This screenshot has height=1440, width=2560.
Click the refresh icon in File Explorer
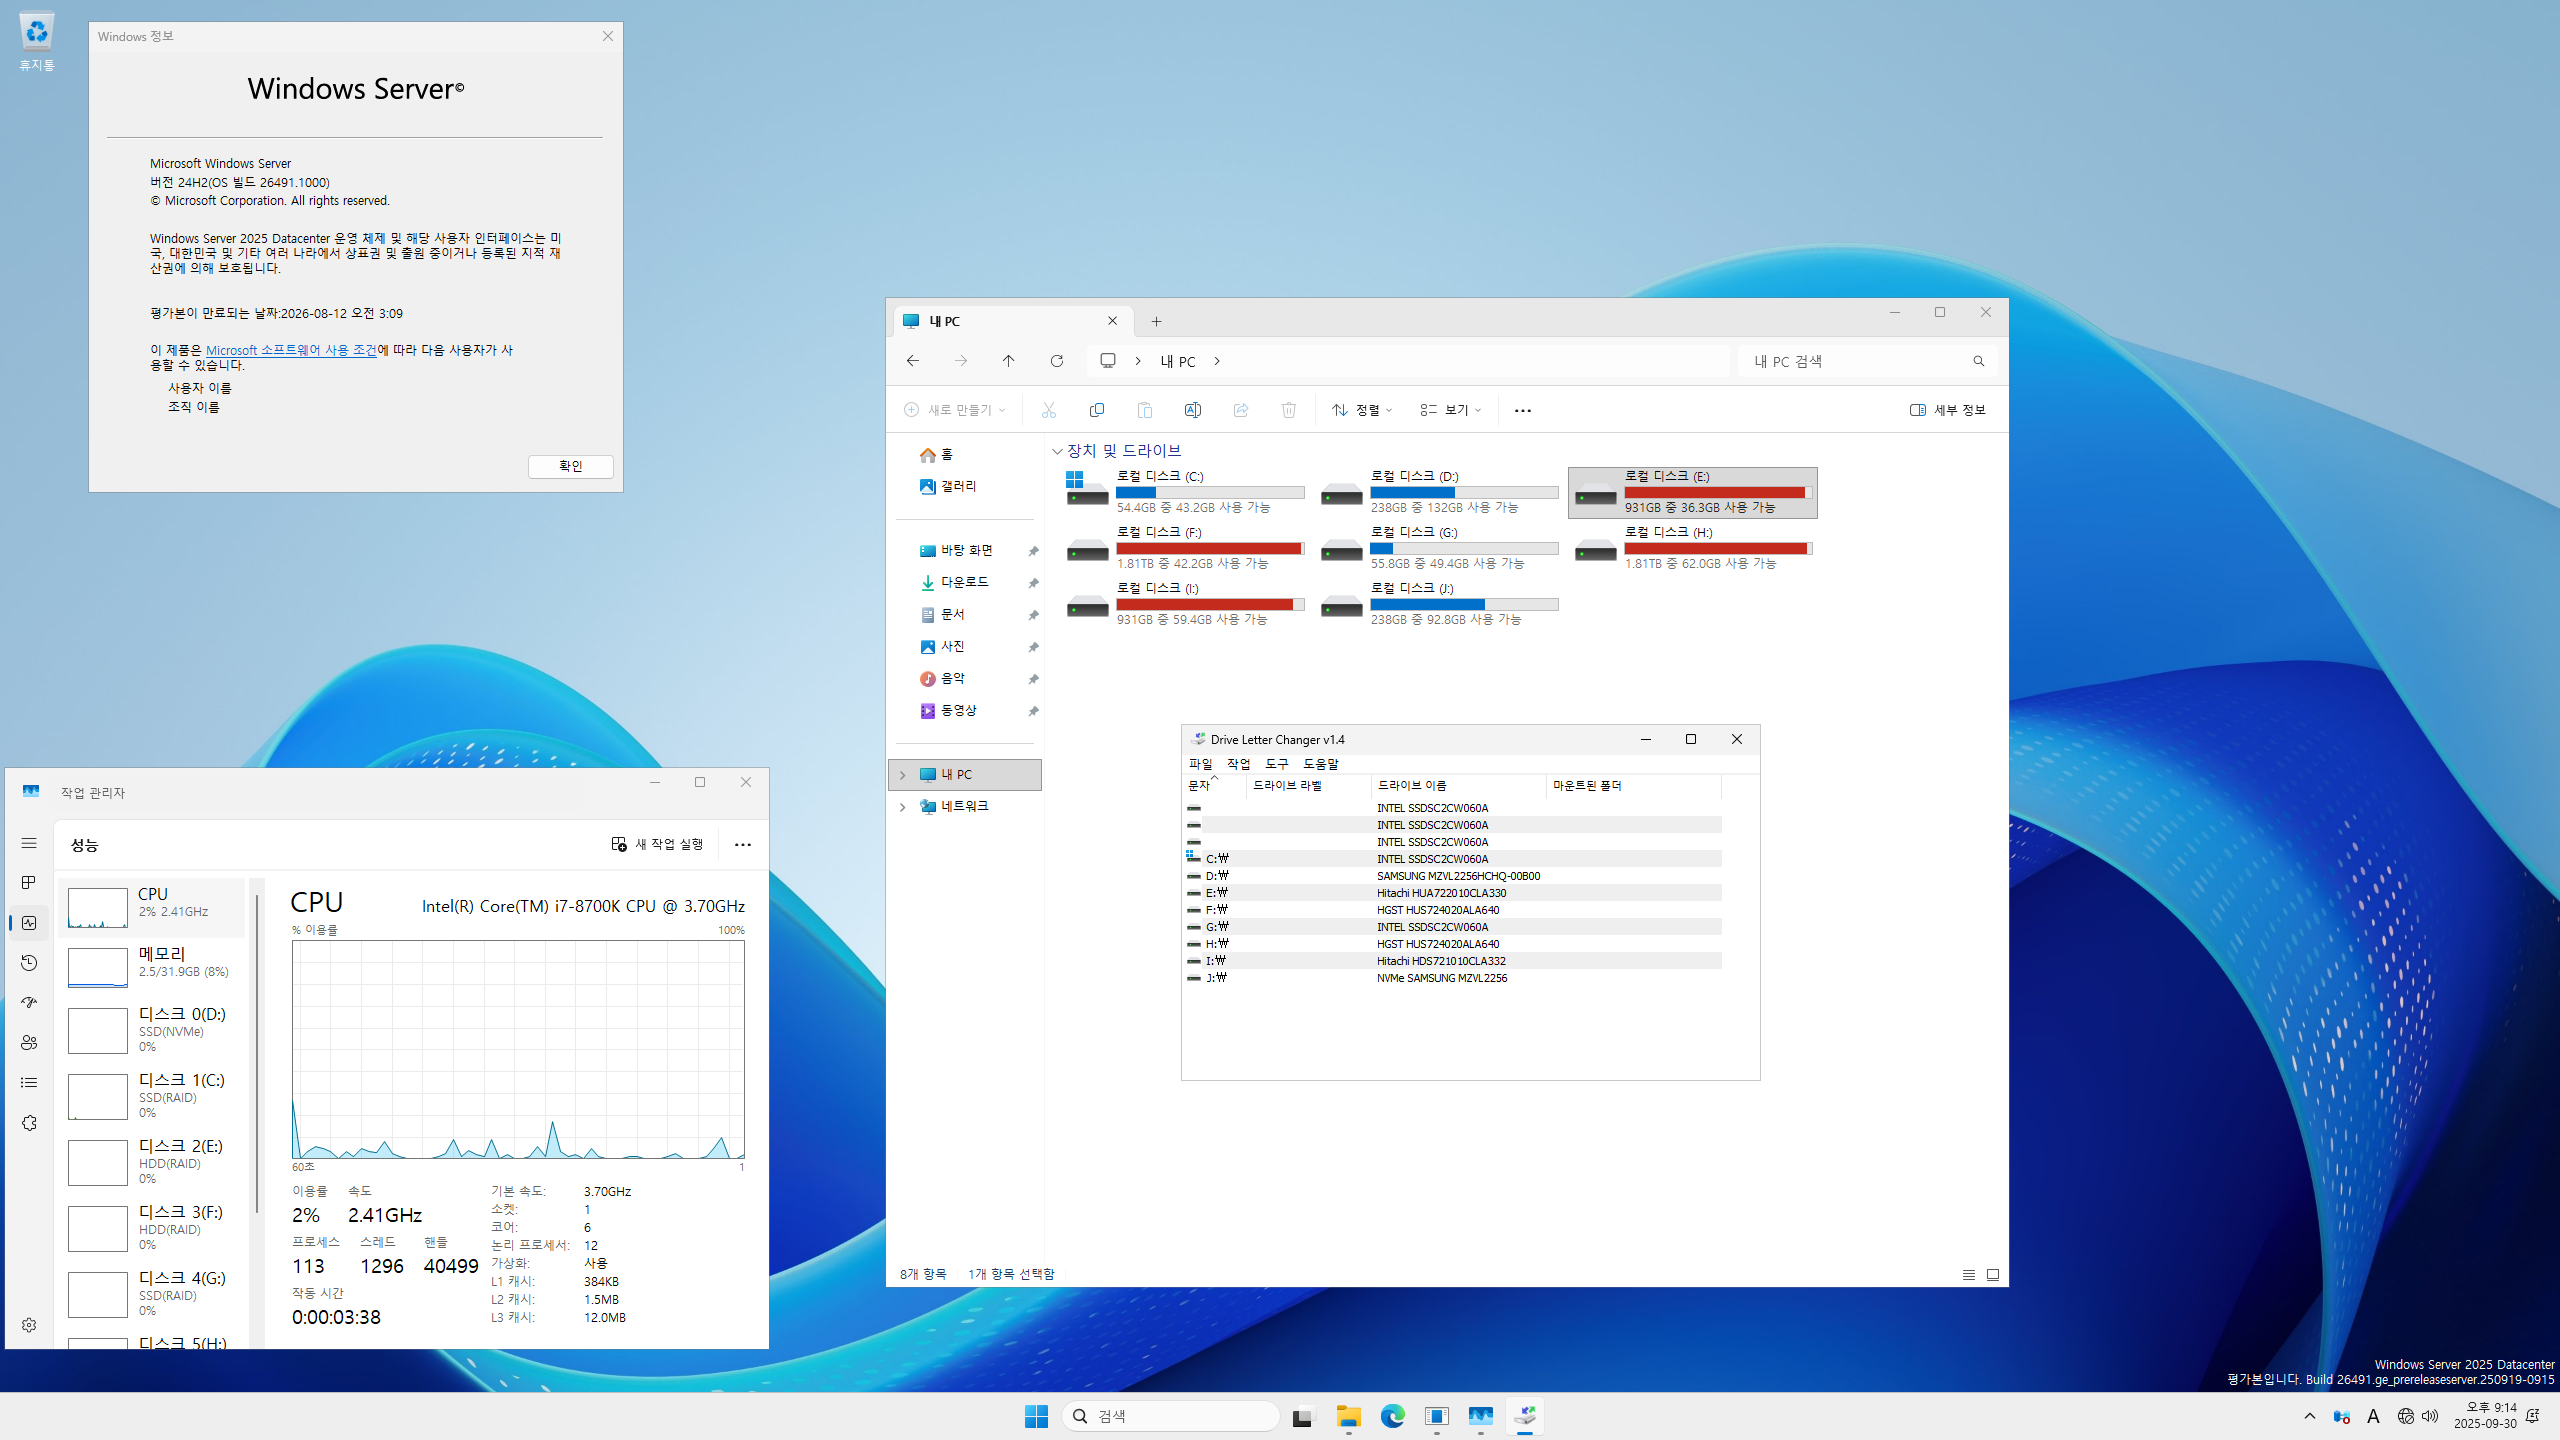1056,361
